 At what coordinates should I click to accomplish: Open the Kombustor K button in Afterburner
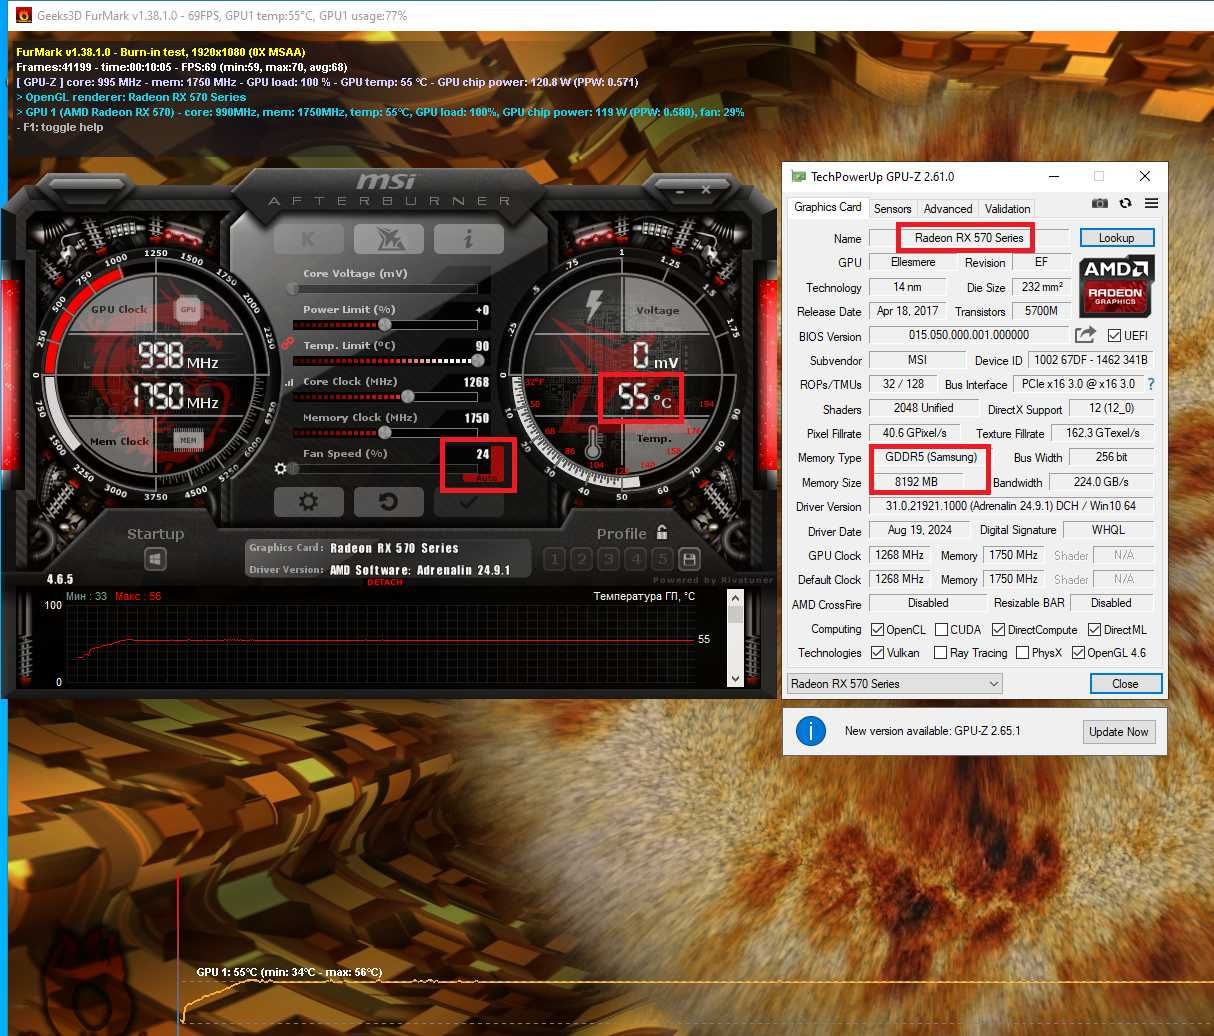(x=308, y=239)
